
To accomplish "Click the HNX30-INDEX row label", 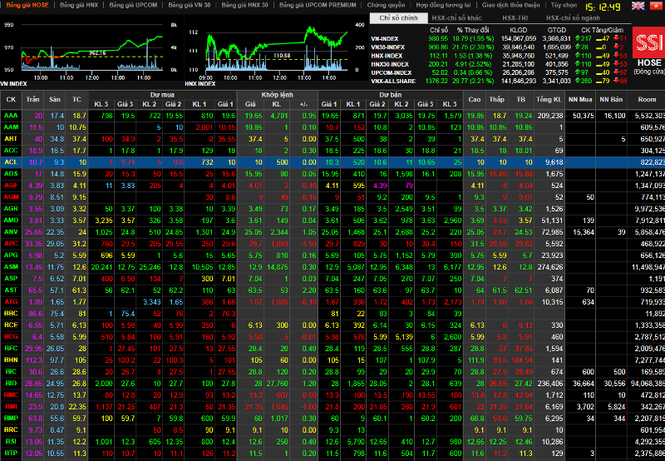I will click(390, 64).
